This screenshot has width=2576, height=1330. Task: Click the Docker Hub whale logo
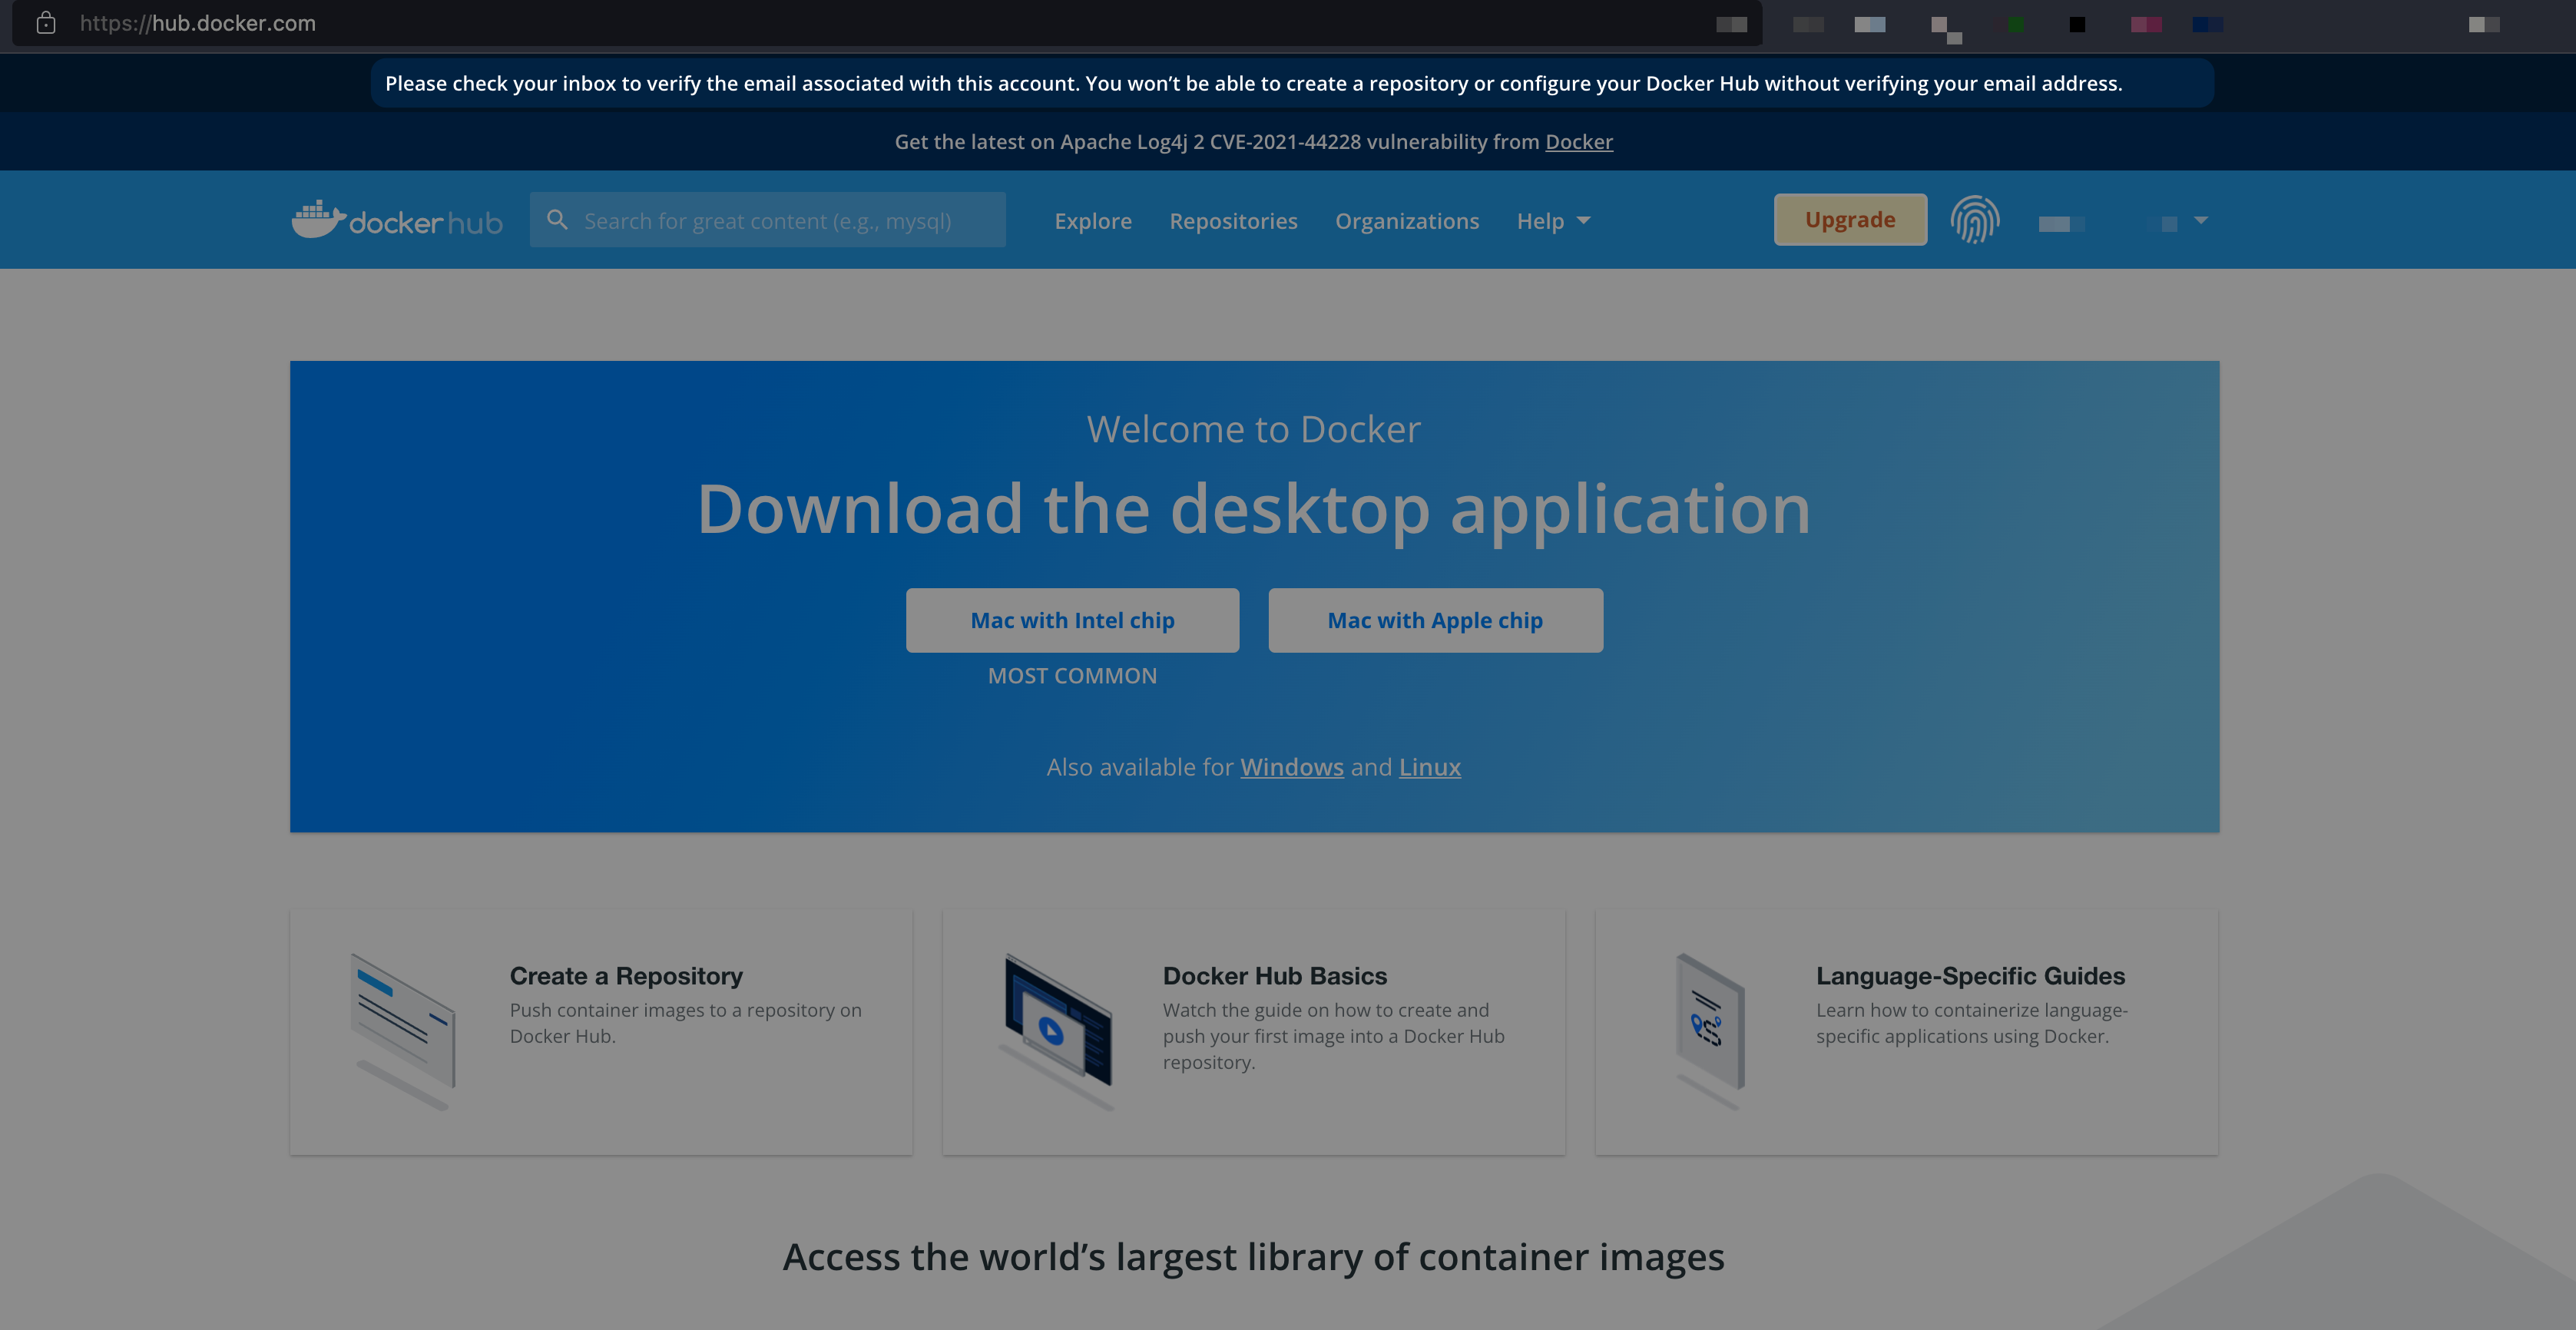coord(319,219)
